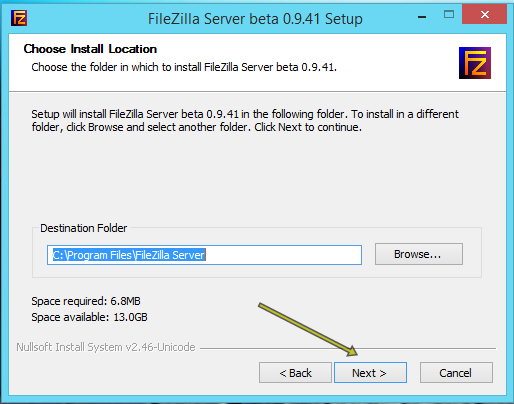This screenshot has width=514, height=404.
Task: Click the Nullsoft Install System version text
Action: coord(106,347)
